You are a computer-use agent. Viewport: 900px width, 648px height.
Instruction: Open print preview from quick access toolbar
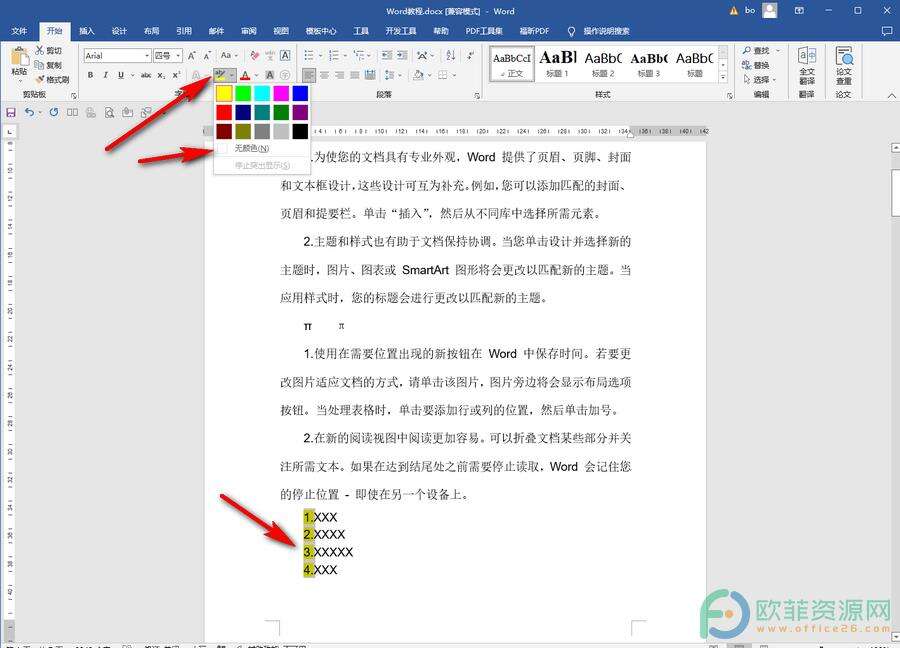[x=109, y=112]
